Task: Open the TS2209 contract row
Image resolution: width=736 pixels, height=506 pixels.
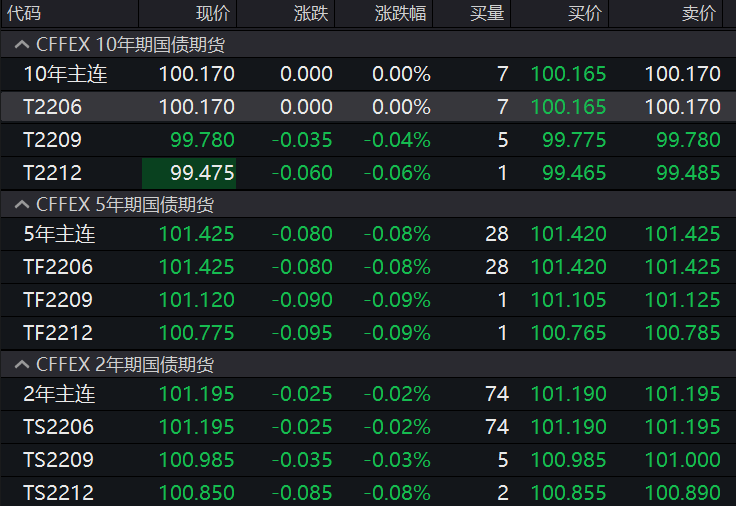Action: click(x=58, y=460)
